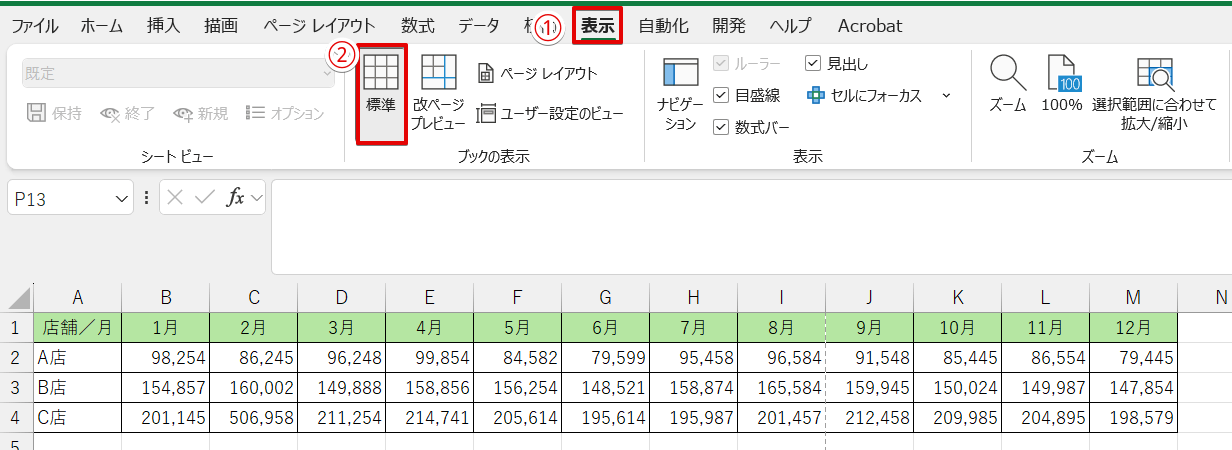This screenshot has width=1232, height=450.
Task: Click the Select All corner triangle
Action: click(19, 297)
